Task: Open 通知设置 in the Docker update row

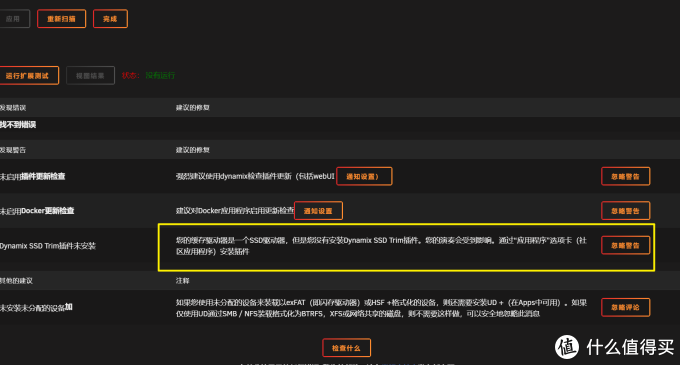Action: (x=318, y=211)
